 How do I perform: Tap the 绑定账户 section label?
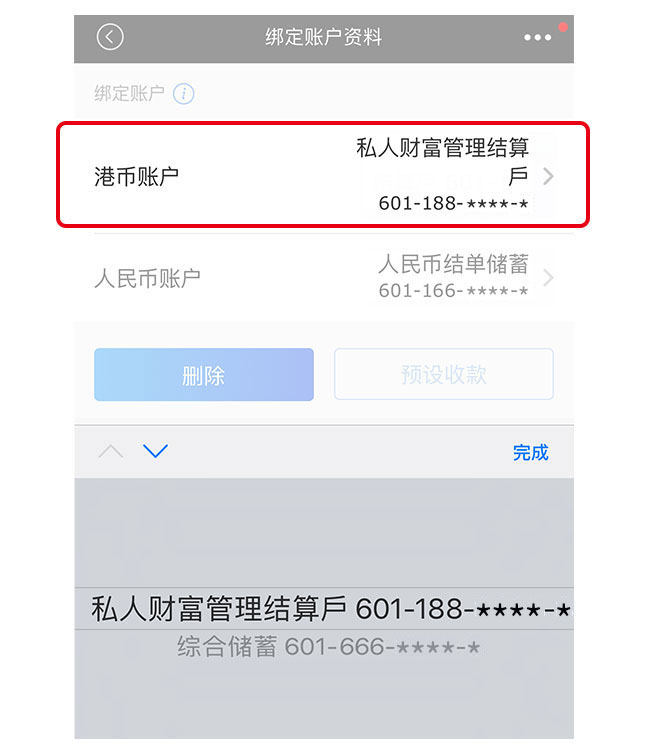tap(130, 94)
